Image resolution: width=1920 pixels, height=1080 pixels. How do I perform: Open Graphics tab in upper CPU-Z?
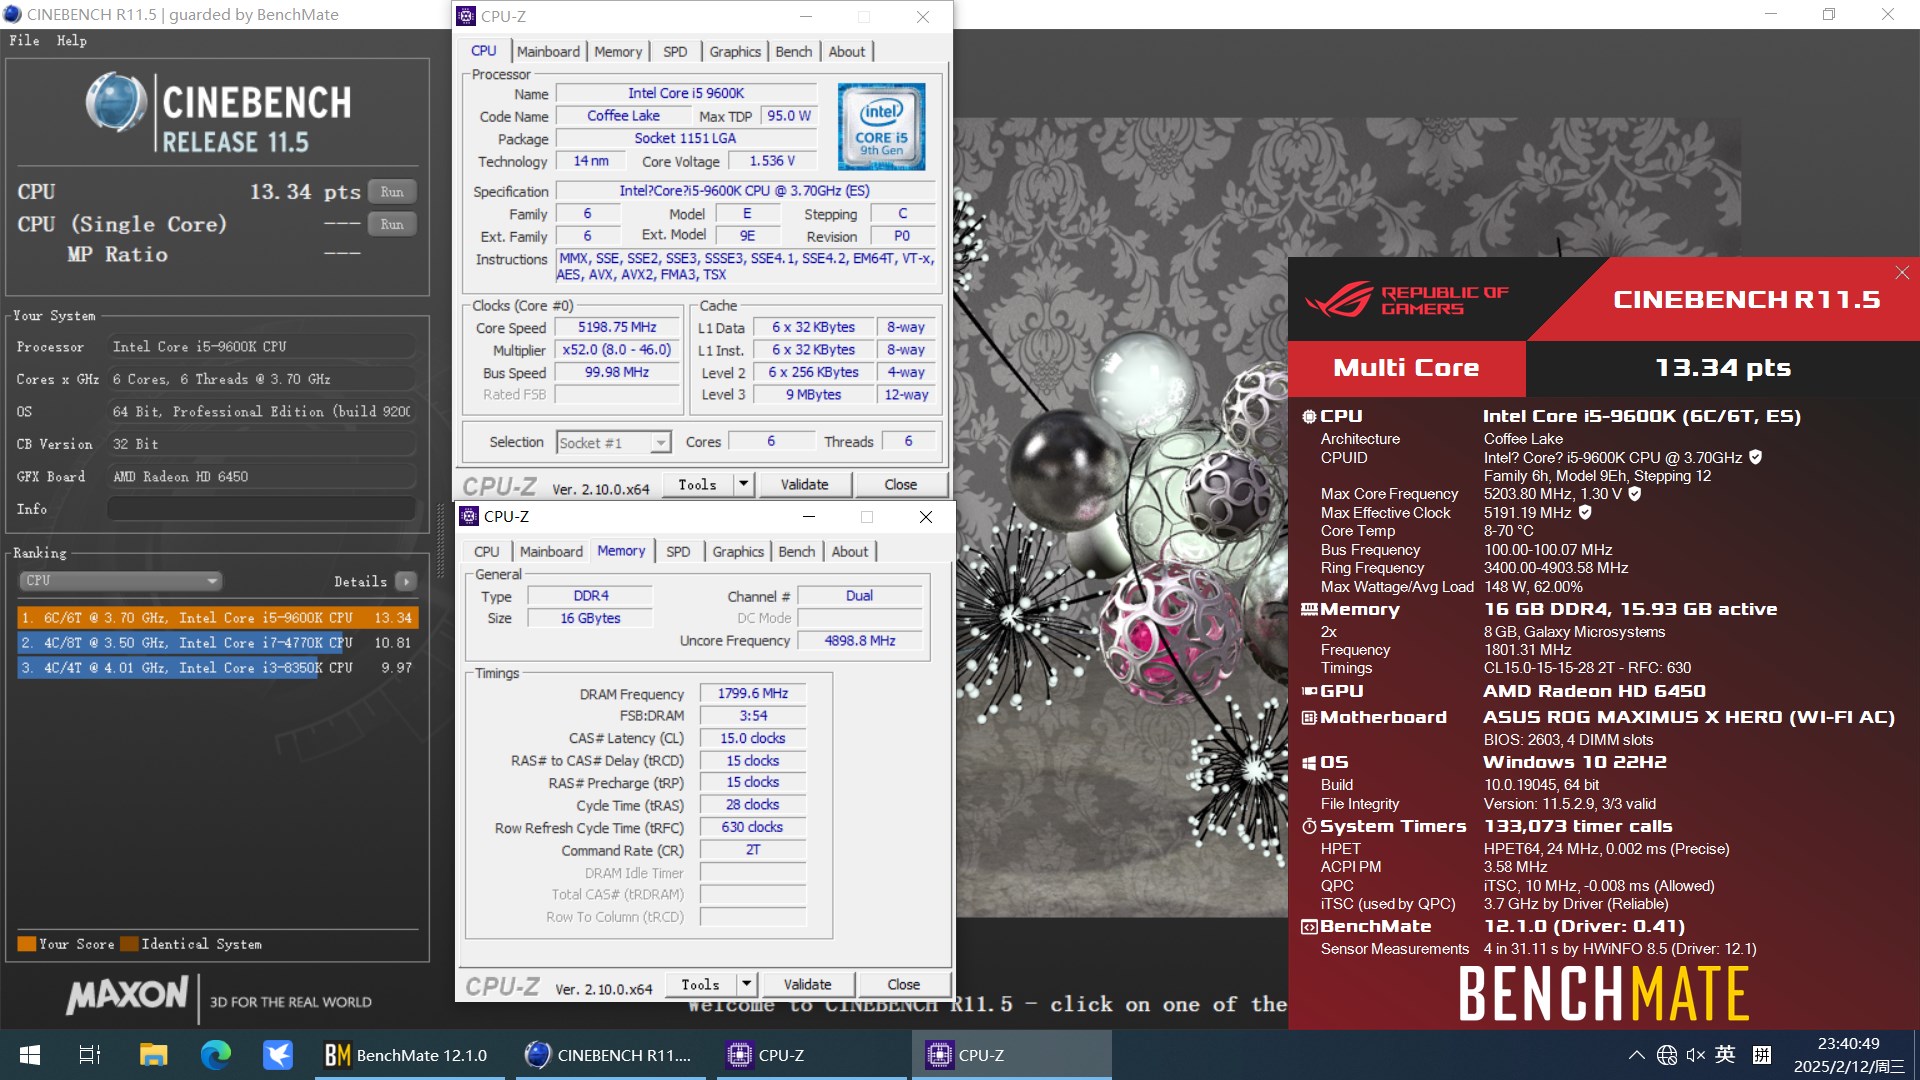[x=735, y=52]
